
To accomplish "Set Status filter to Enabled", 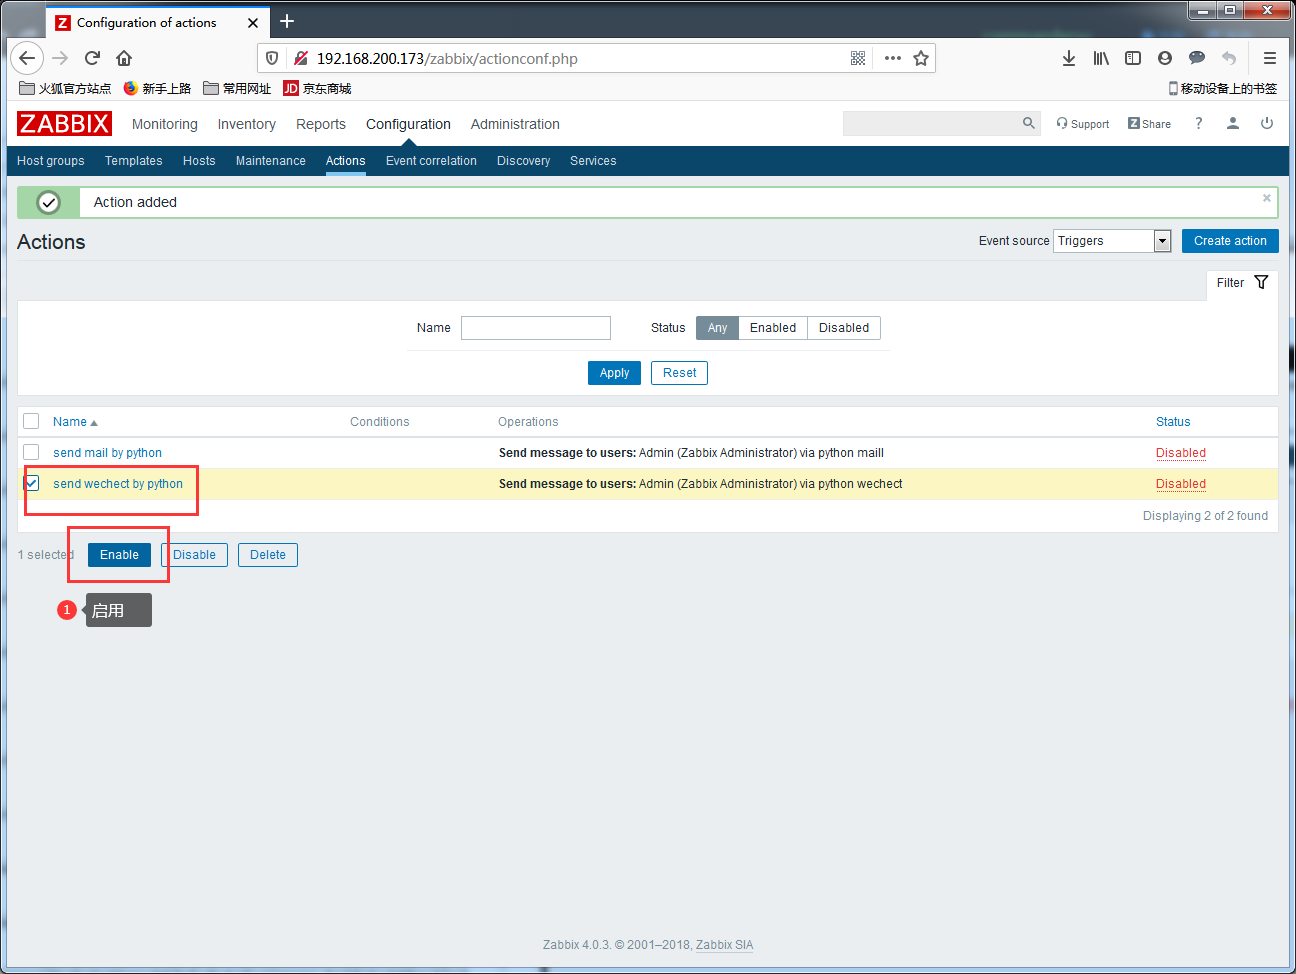I will [773, 328].
